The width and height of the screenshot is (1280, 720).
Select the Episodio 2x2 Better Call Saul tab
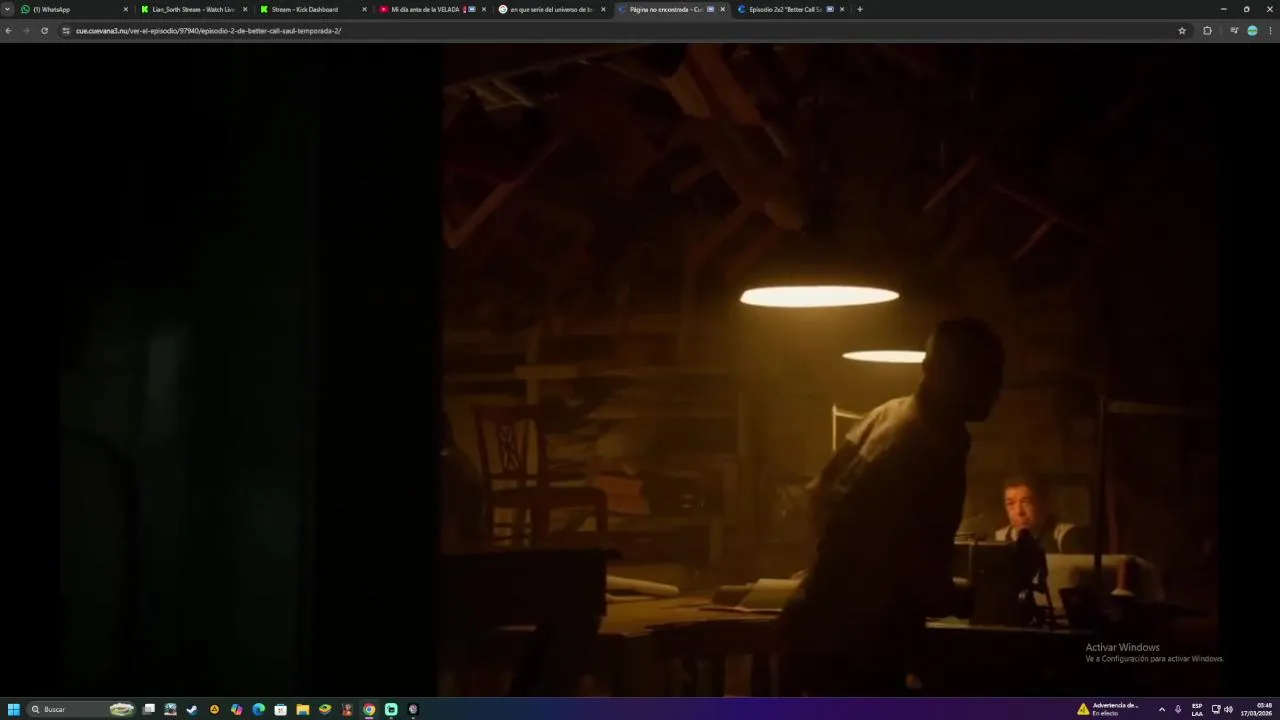tap(790, 9)
